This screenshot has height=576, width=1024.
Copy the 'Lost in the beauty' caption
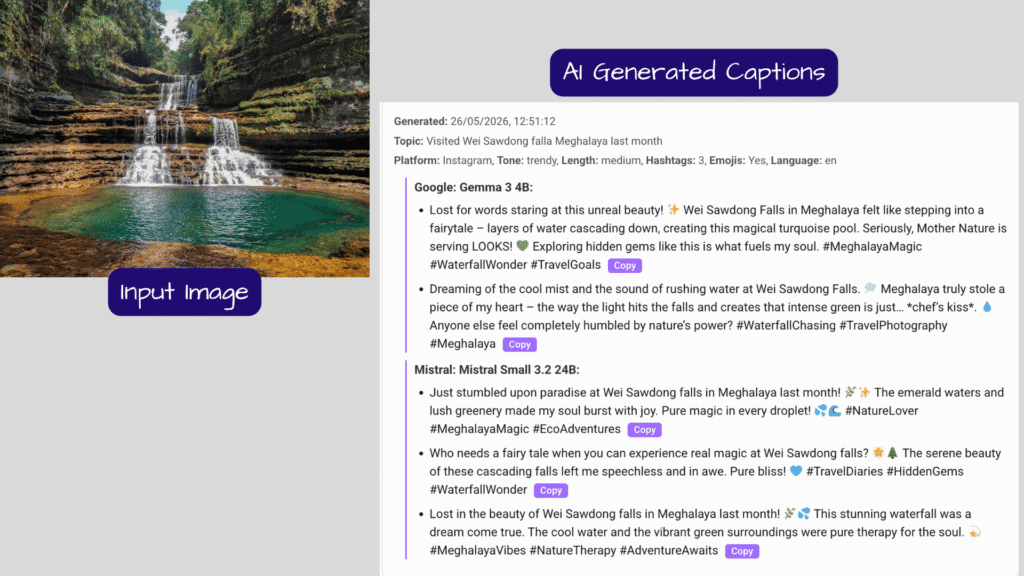(x=742, y=551)
